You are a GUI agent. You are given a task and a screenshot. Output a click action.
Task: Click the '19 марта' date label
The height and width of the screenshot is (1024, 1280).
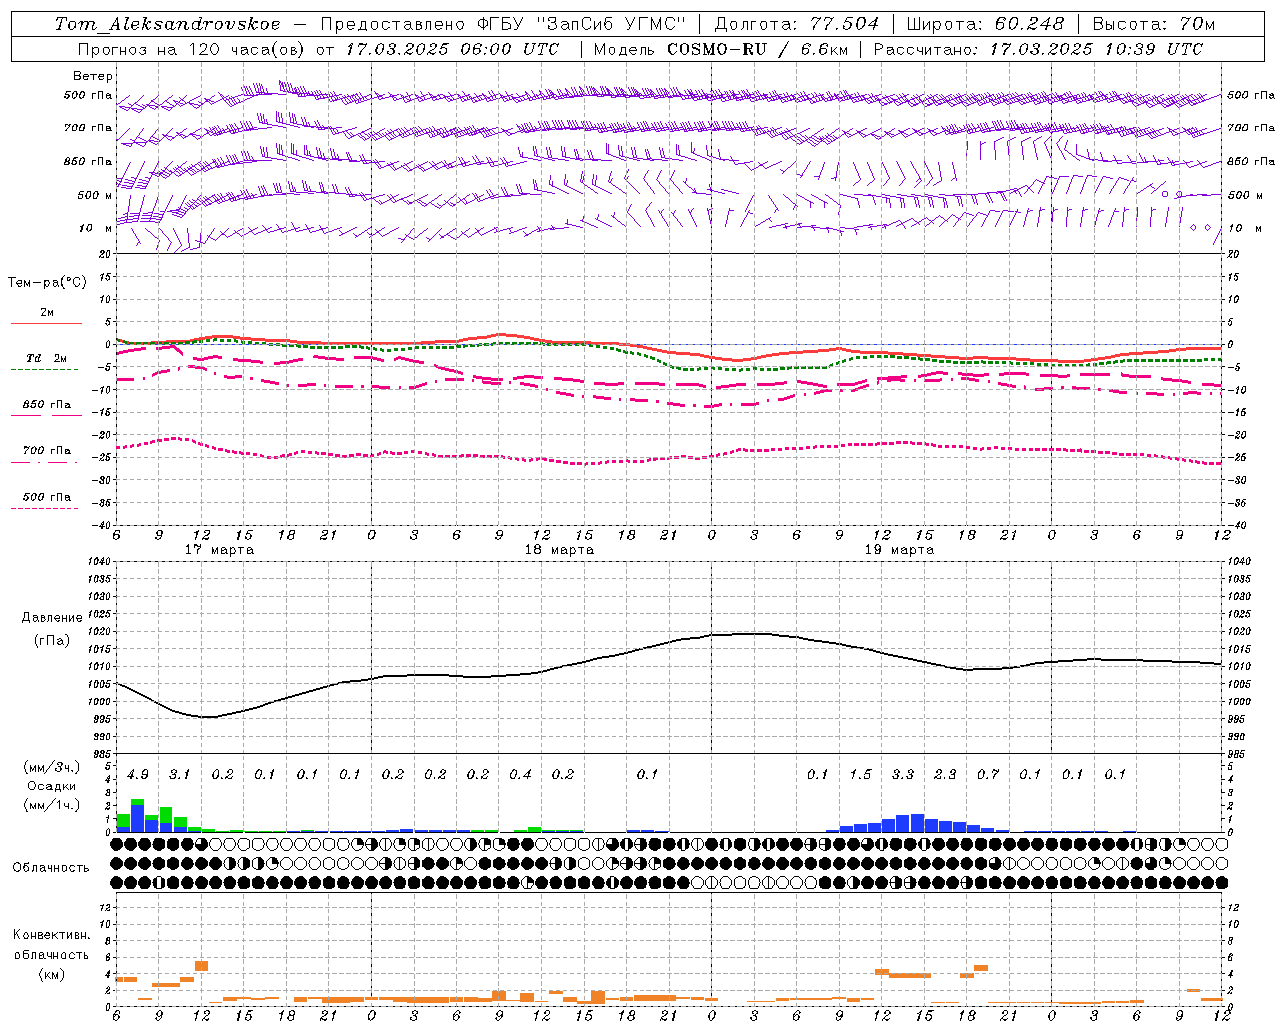point(899,549)
